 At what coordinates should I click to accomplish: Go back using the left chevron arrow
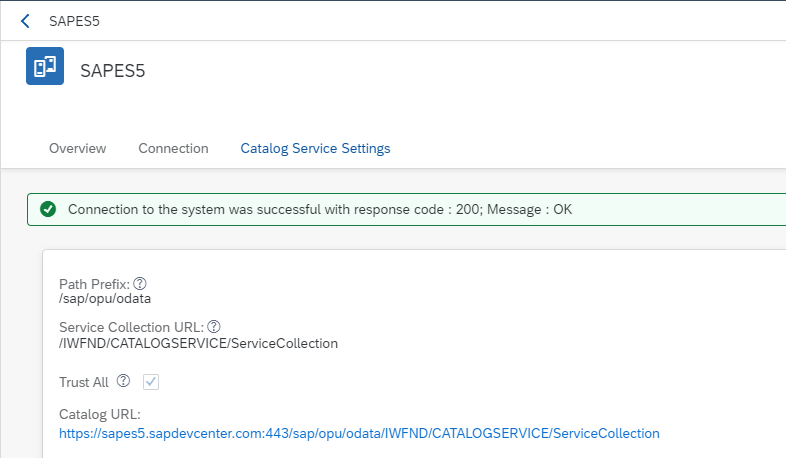(x=25, y=21)
